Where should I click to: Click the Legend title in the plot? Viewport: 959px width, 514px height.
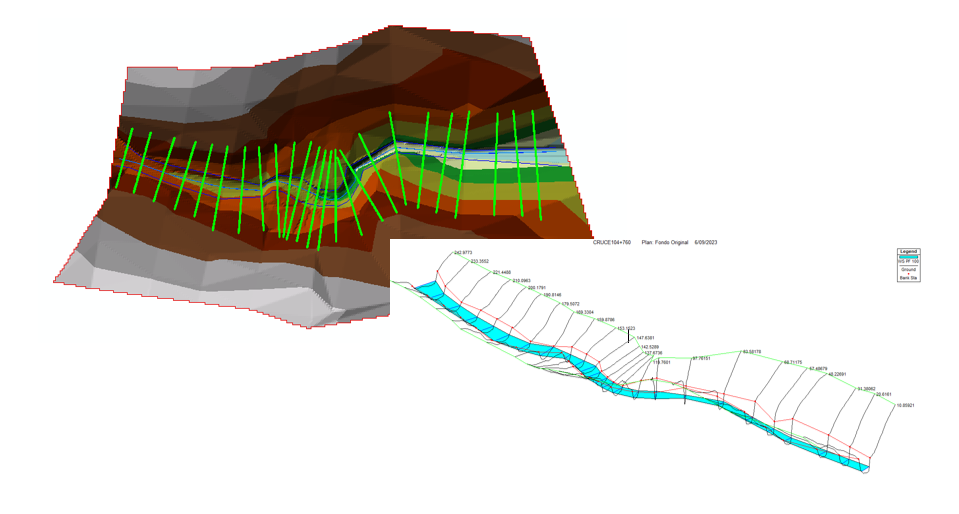(x=908, y=252)
